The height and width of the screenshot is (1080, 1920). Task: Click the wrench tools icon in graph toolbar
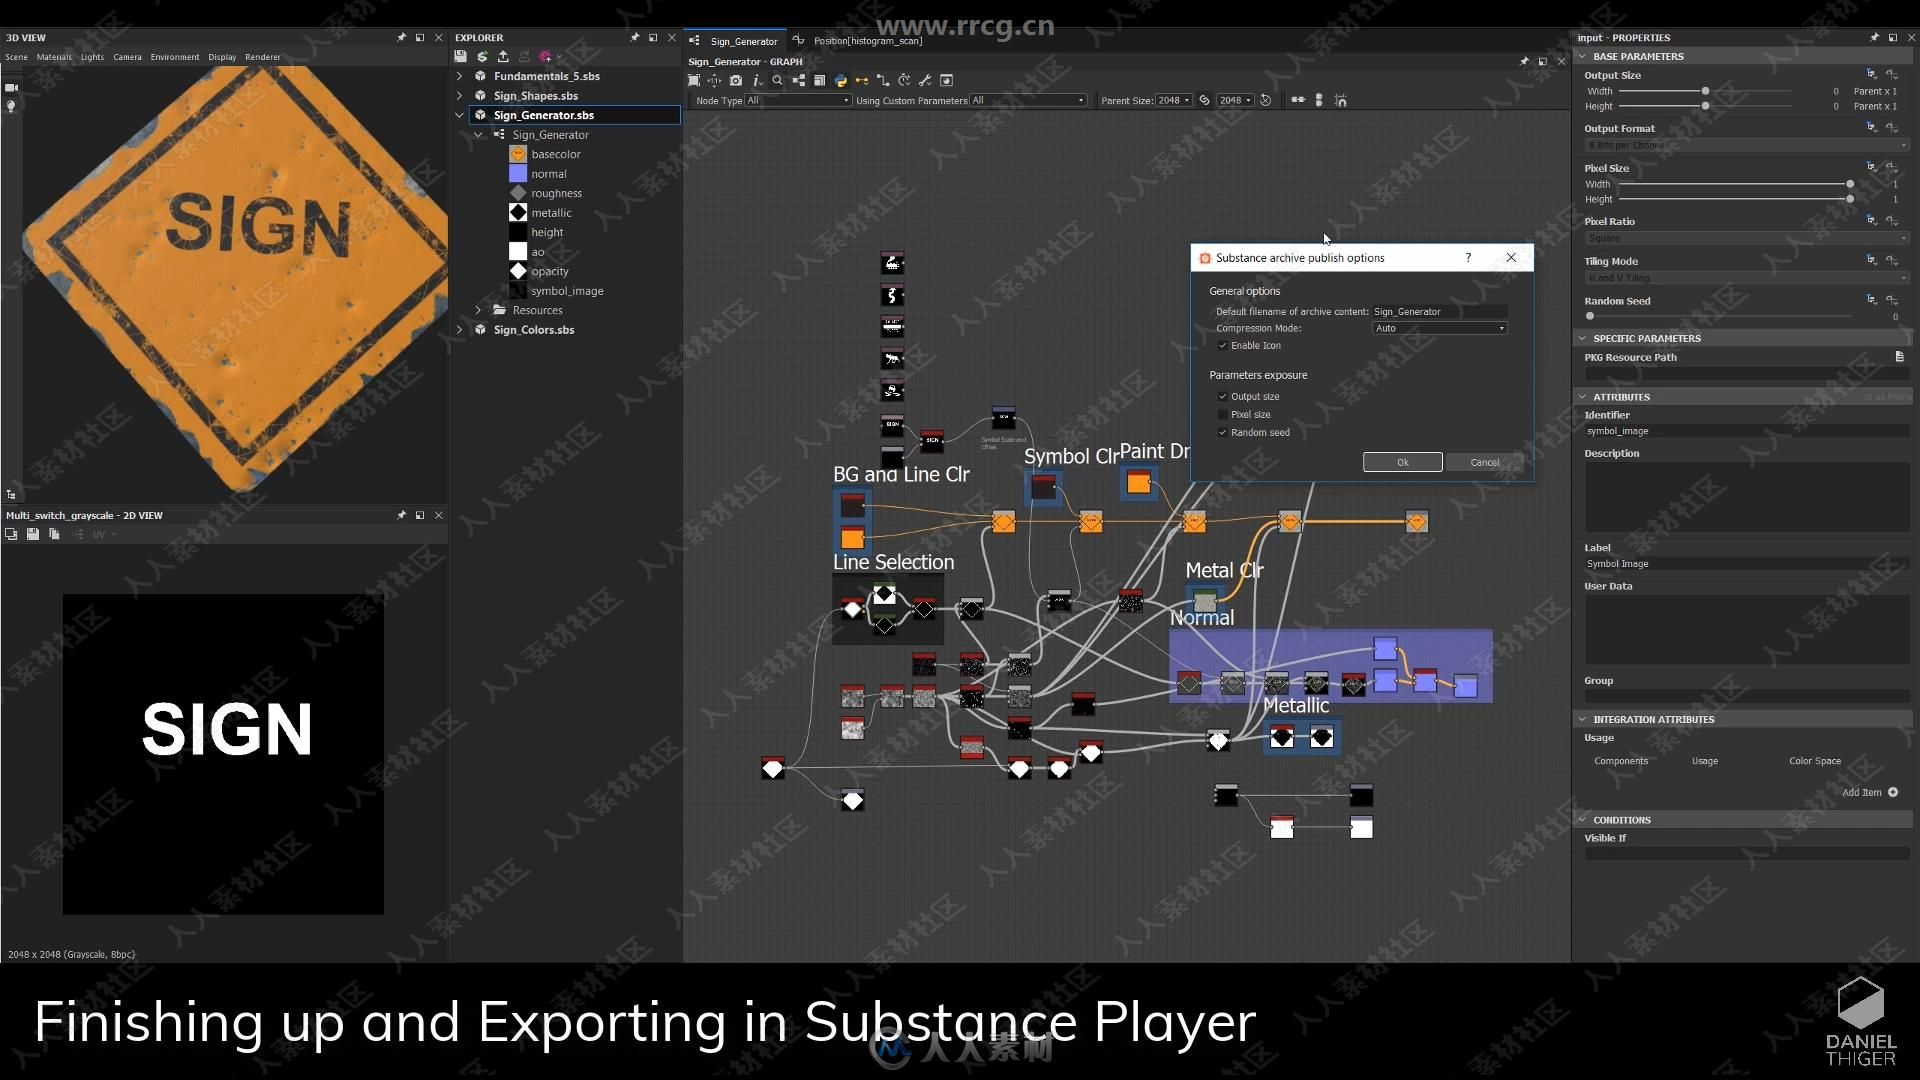[x=925, y=80]
